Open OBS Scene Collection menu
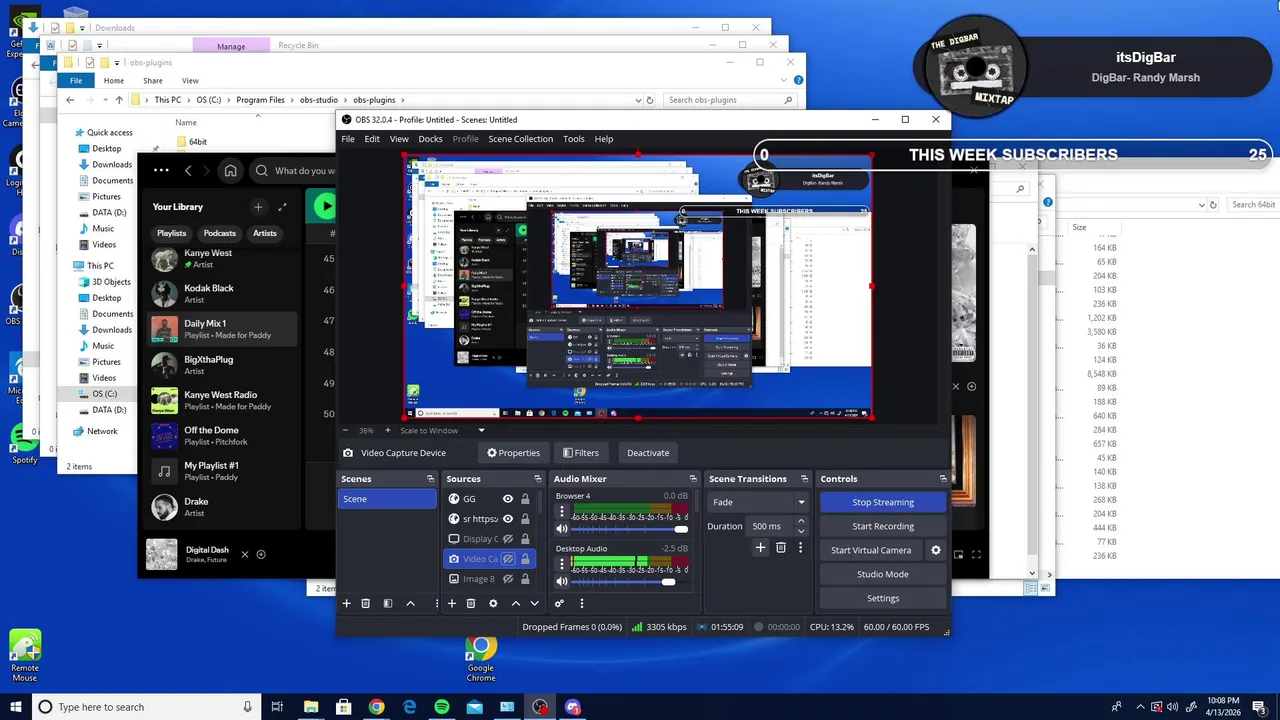Viewport: 1280px width, 720px height. (520, 139)
